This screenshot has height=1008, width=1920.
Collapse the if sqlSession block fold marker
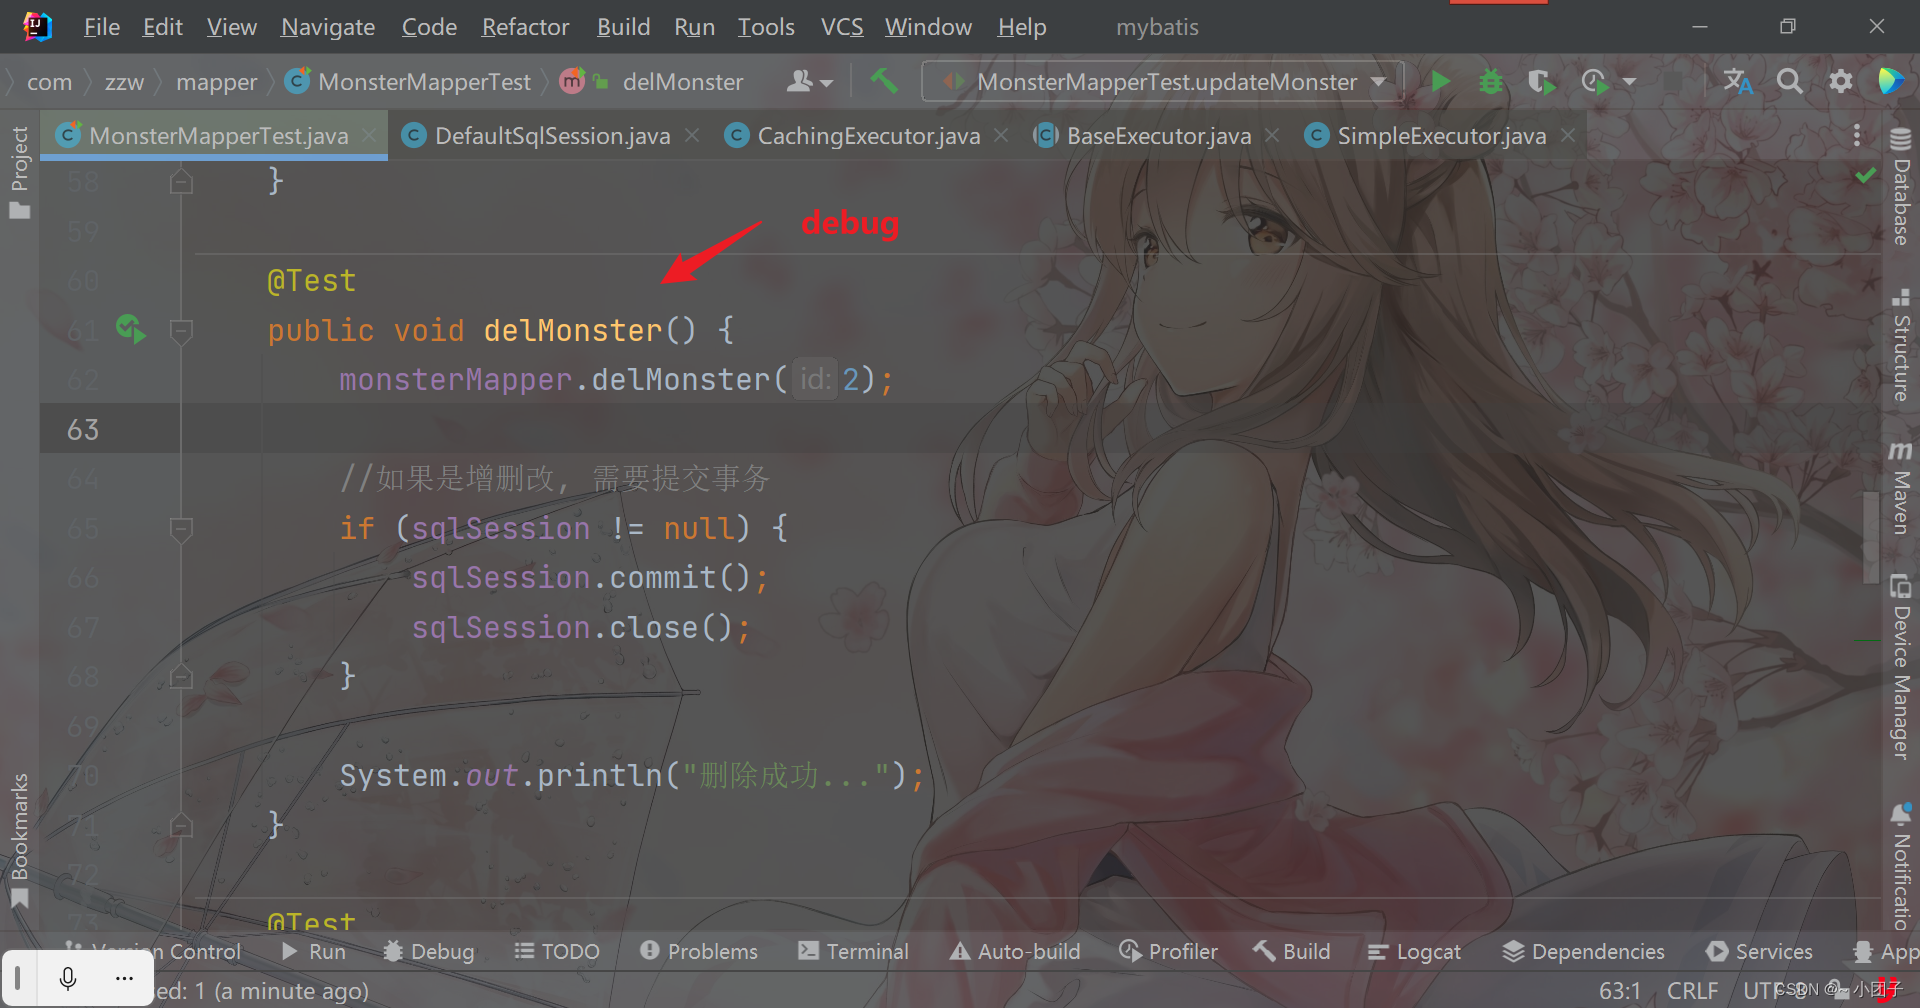181,529
